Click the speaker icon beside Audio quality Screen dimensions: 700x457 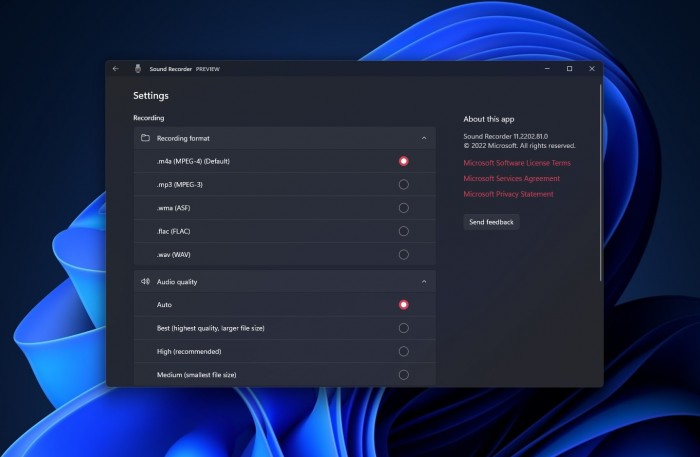145,282
